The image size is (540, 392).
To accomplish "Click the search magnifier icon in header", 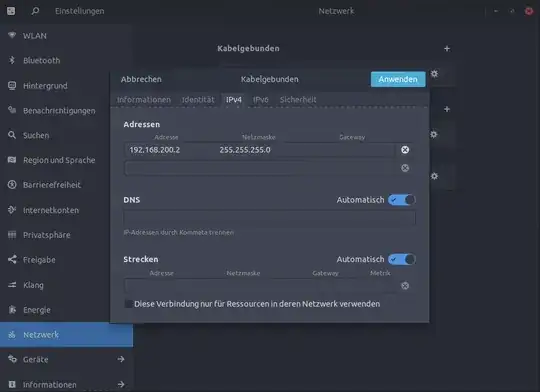I will 35,11.
